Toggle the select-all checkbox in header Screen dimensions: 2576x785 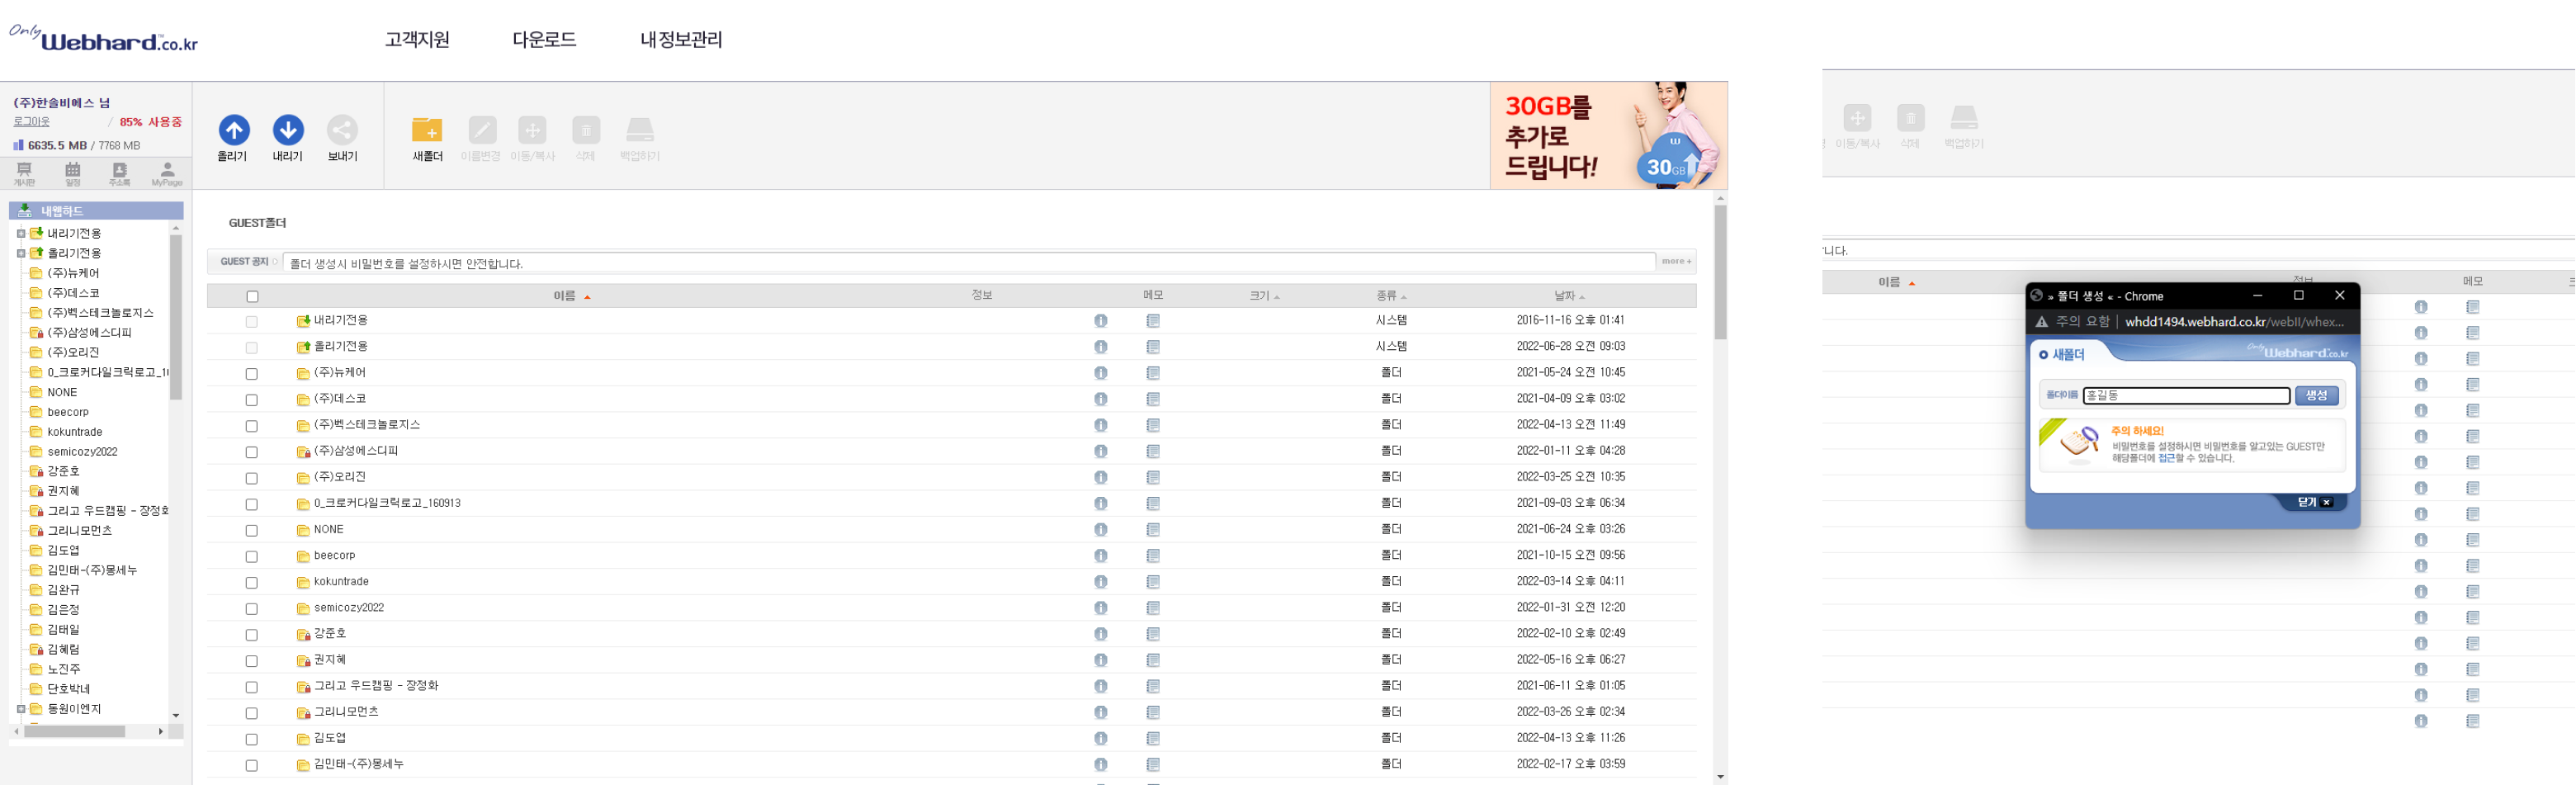(x=252, y=296)
